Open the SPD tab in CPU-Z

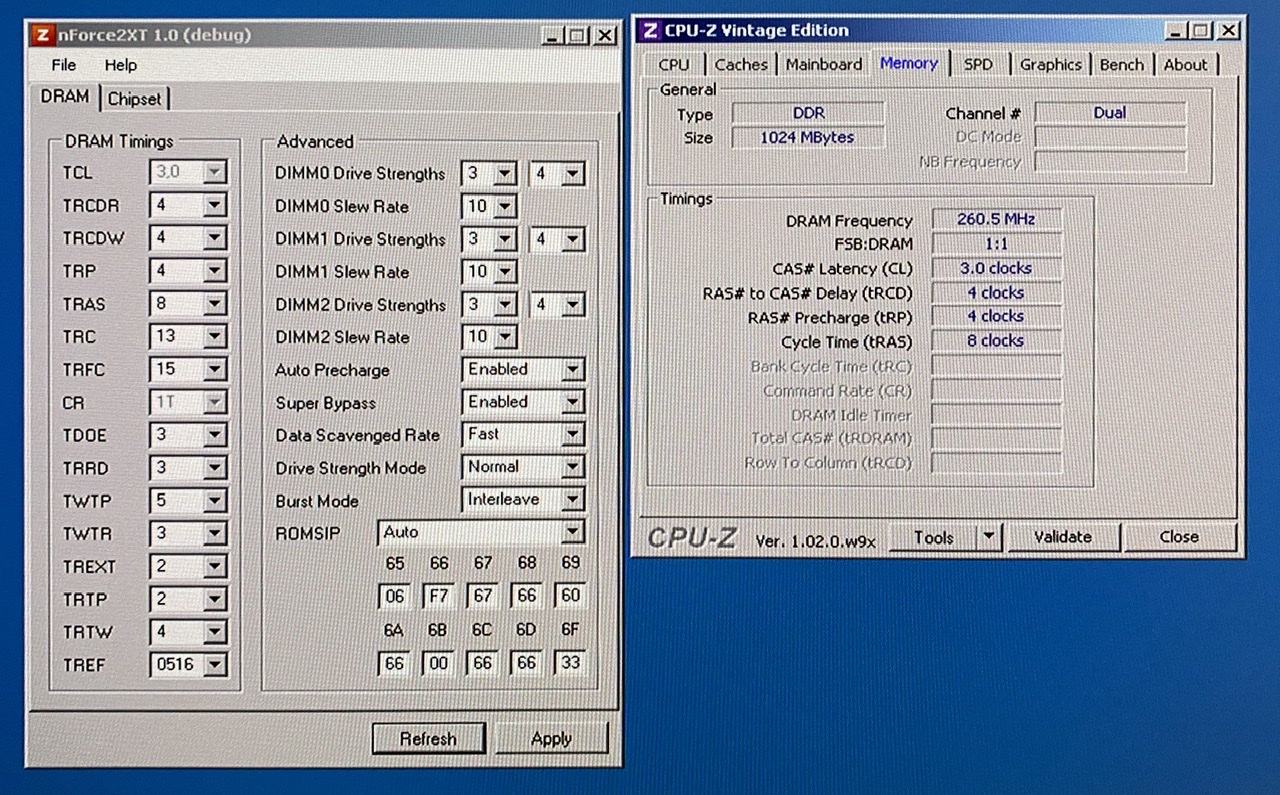point(978,65)
